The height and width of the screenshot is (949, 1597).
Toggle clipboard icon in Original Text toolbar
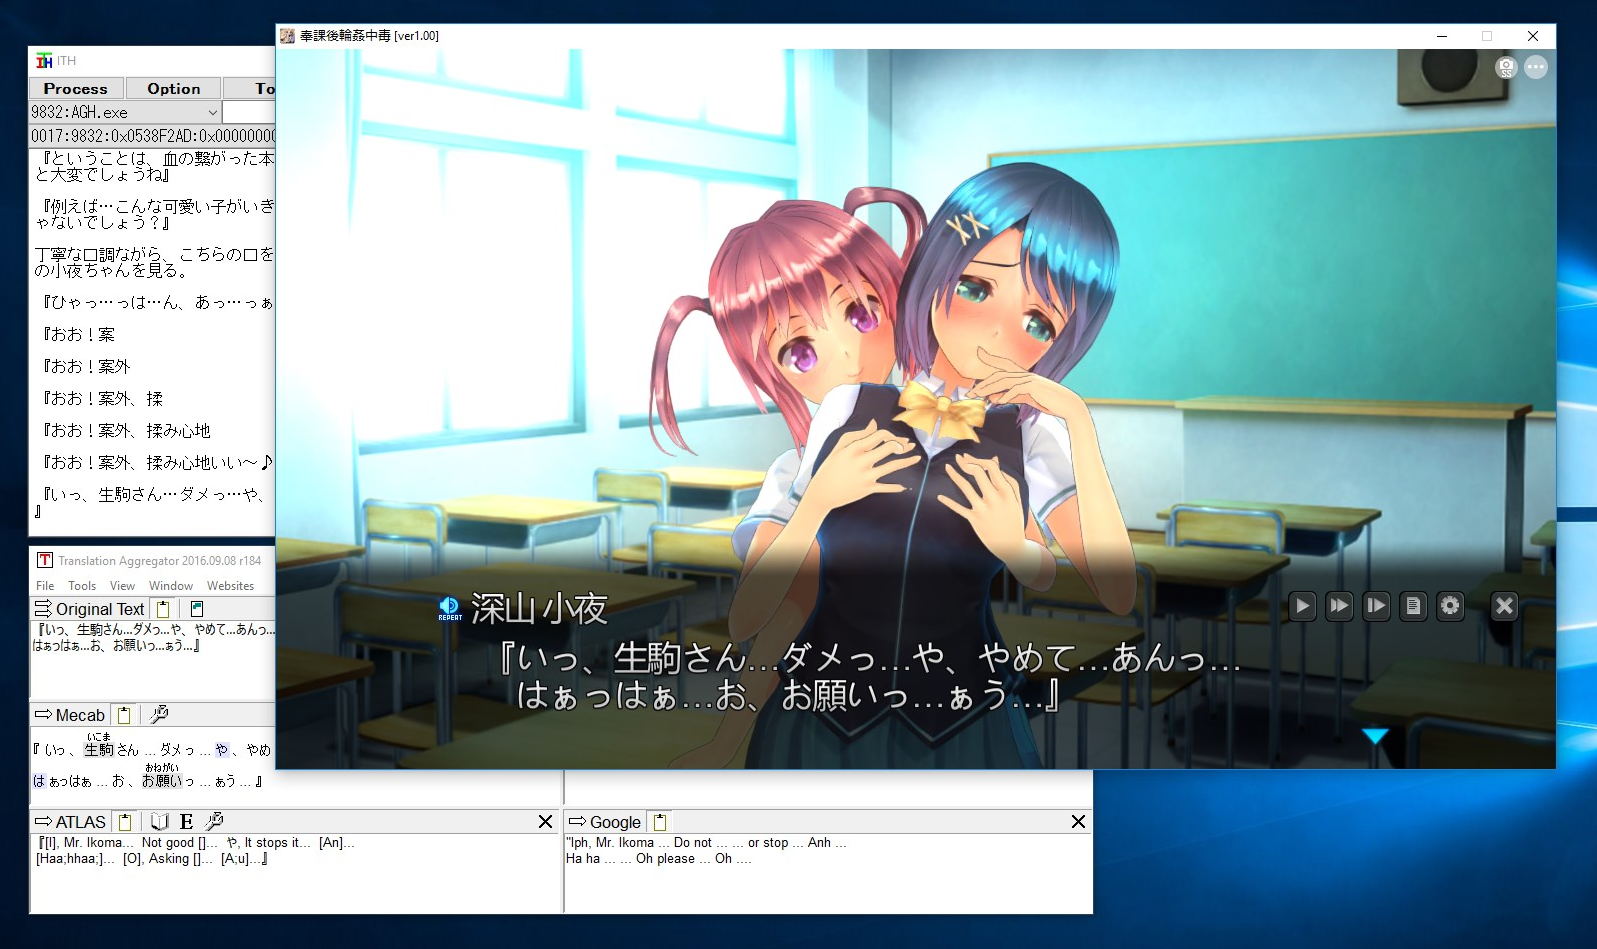[x=163, y=609]
